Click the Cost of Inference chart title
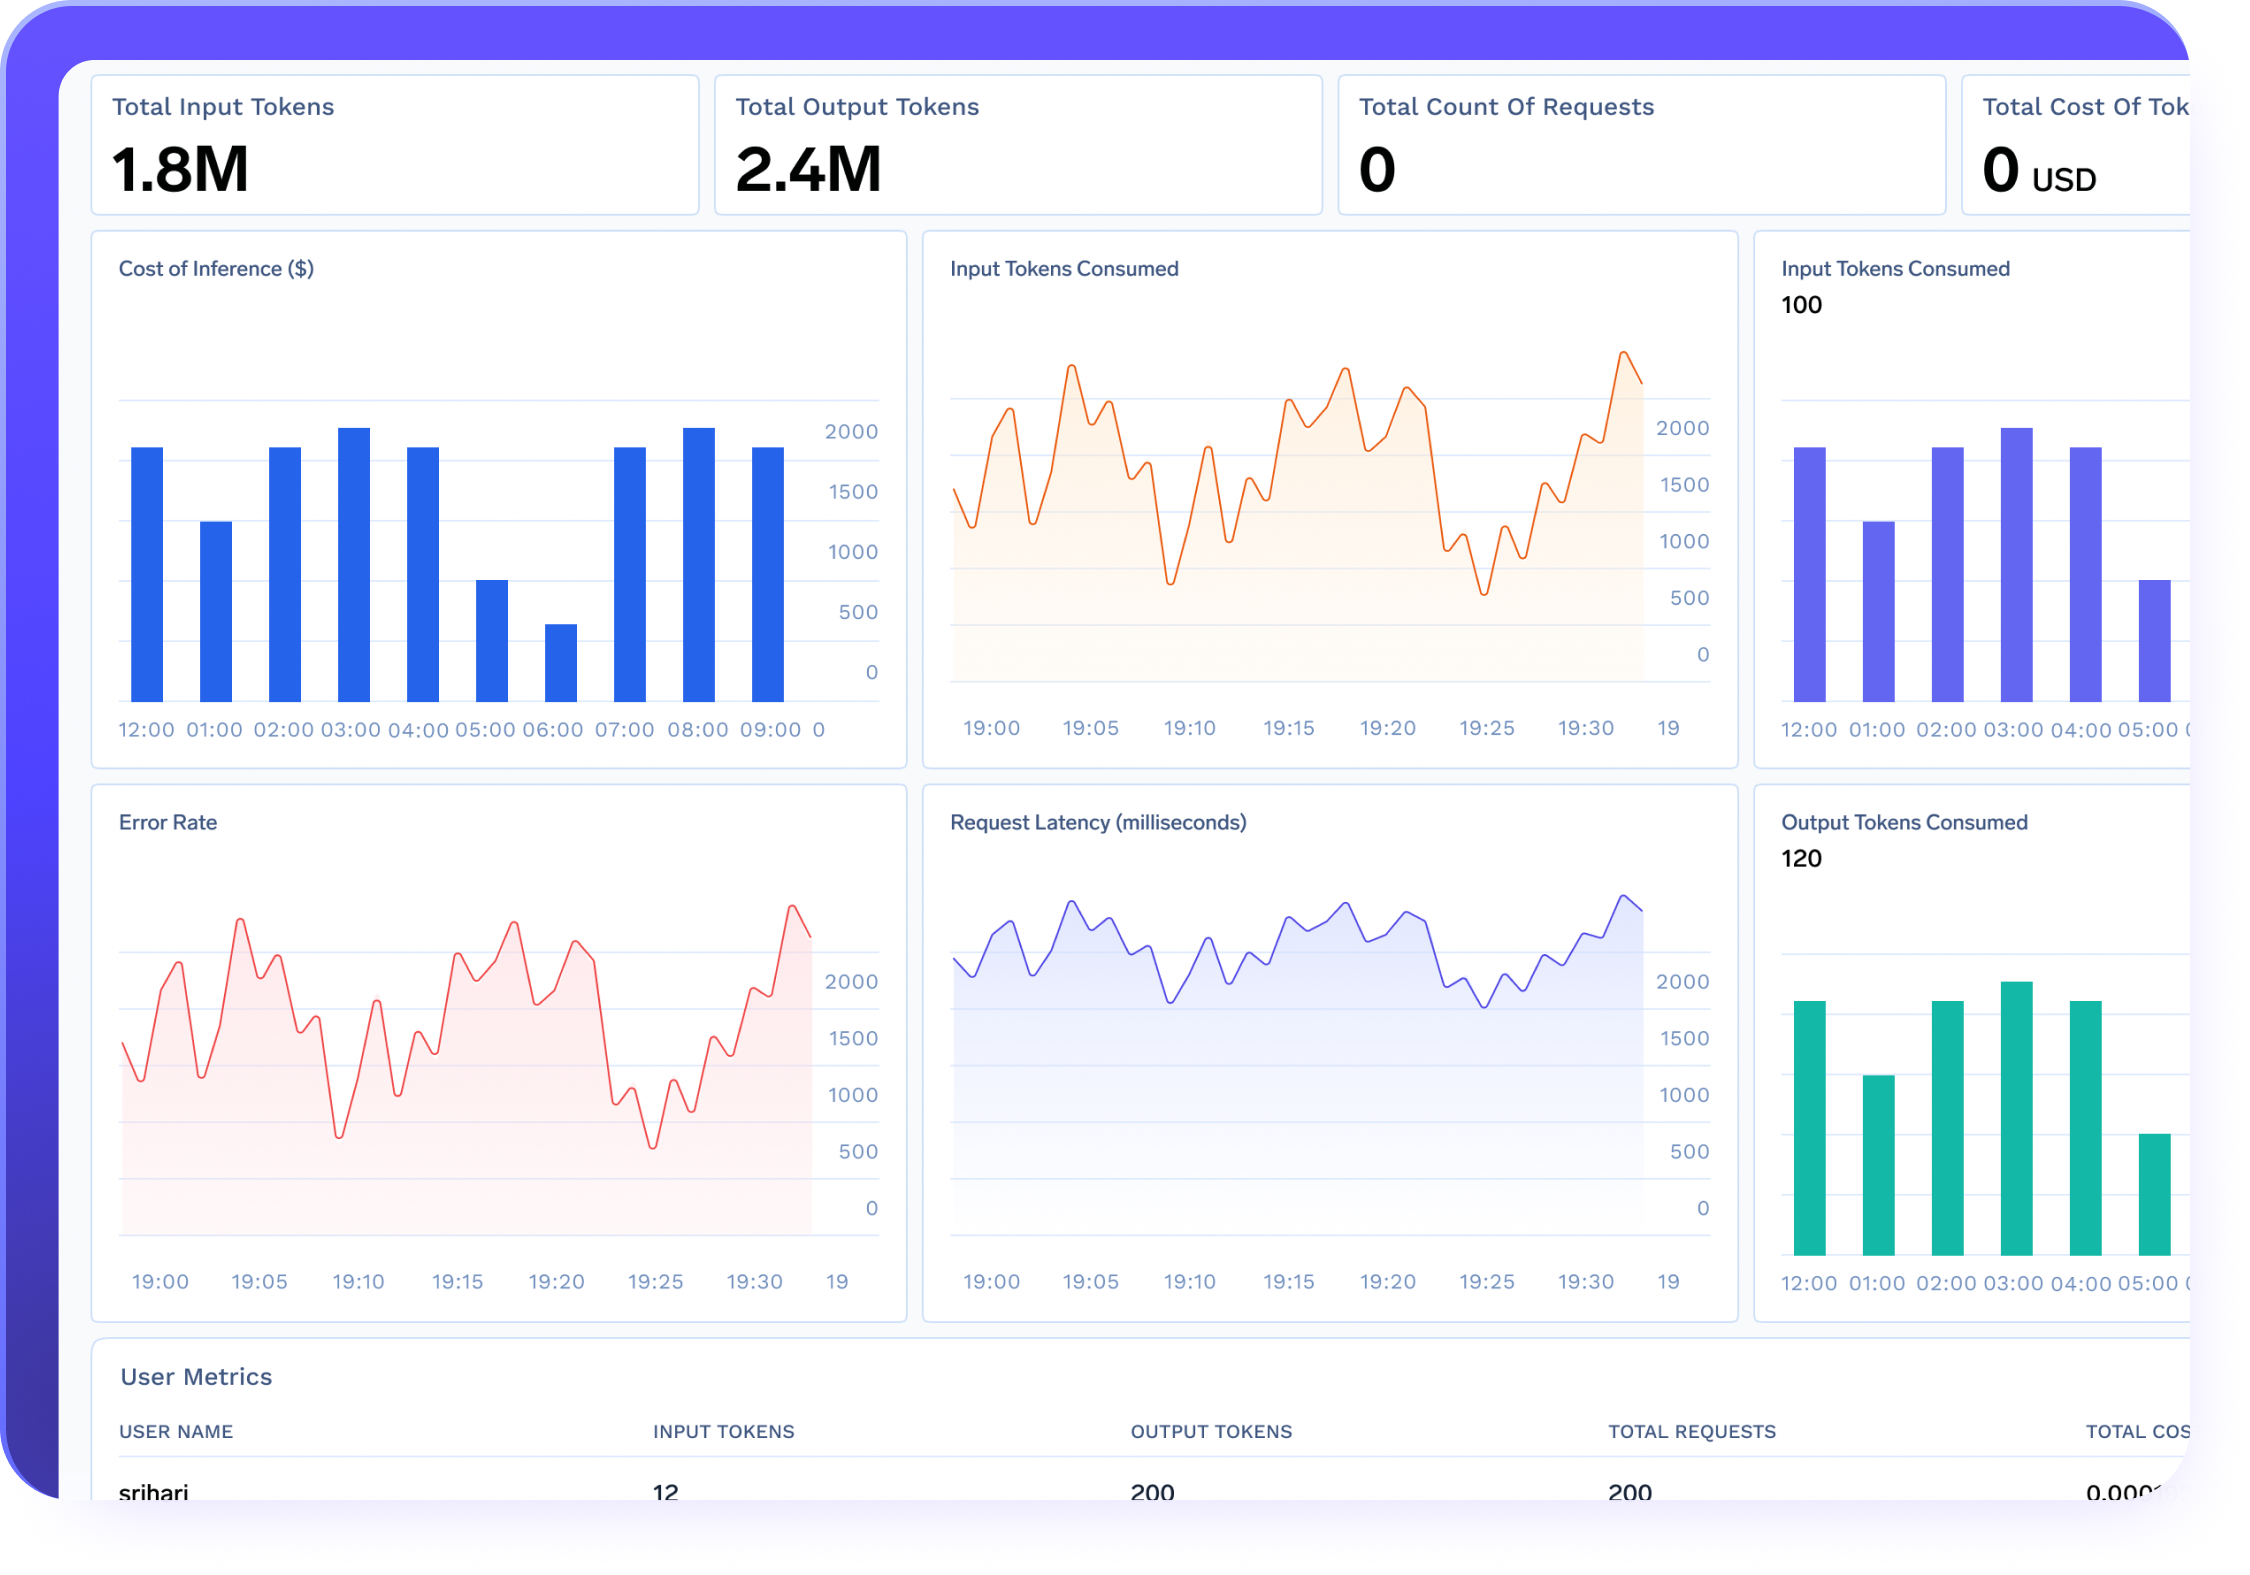This screenshot has height=1575, width=2250. coord(216,269)
